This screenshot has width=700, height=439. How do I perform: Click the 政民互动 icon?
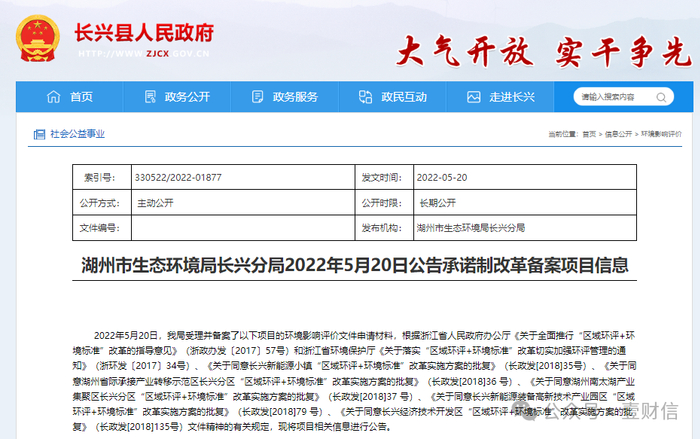click(365, 96)
